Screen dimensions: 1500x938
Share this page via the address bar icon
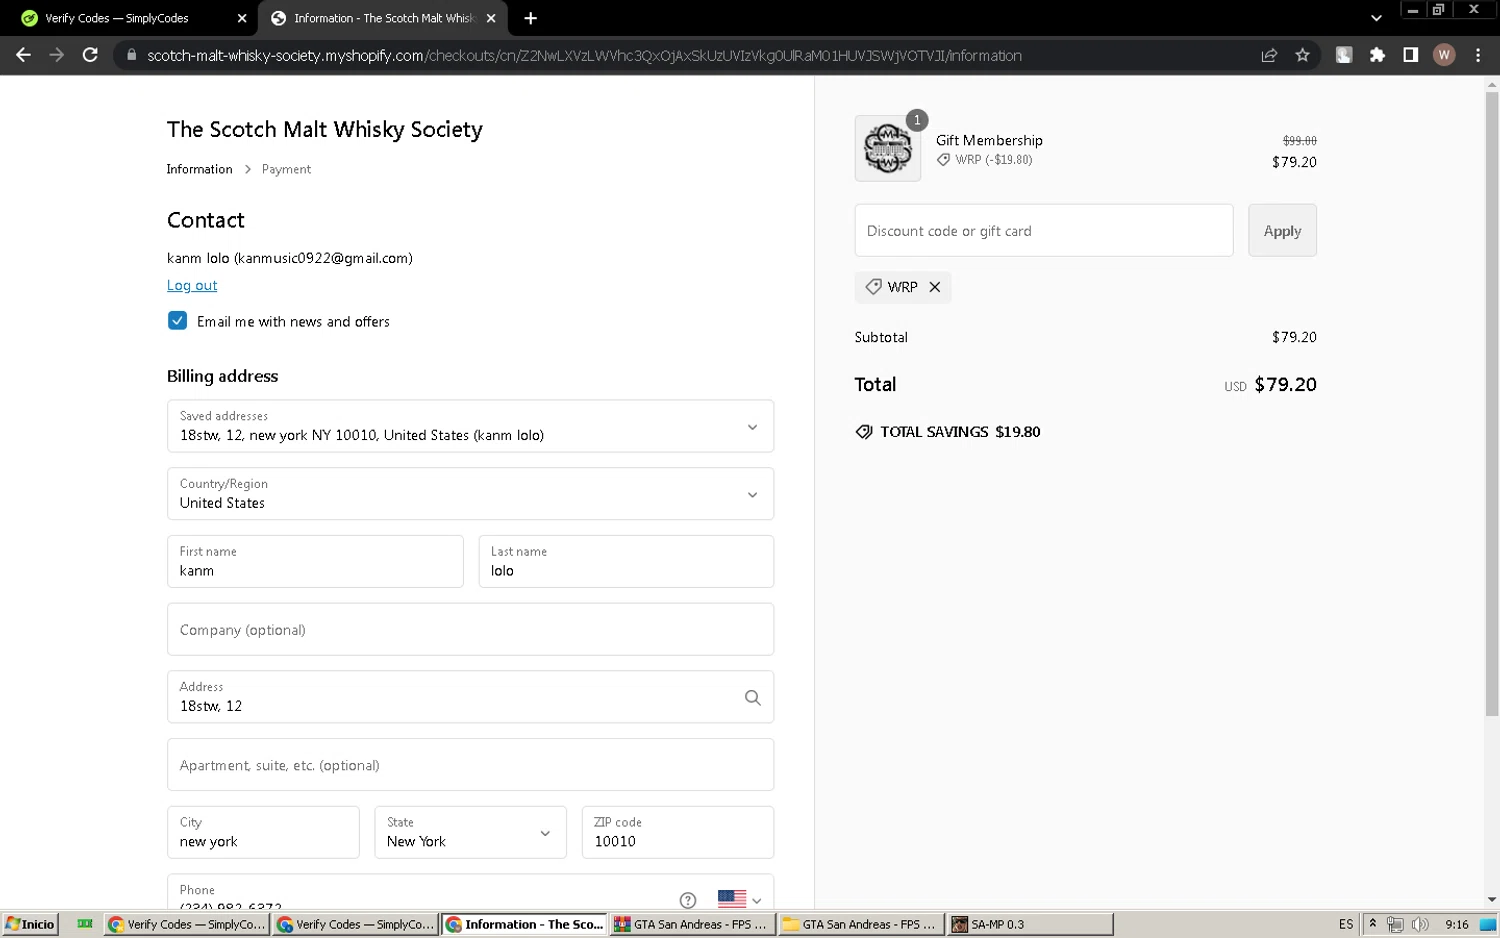pyautogui.click(x=1269, y=55)
